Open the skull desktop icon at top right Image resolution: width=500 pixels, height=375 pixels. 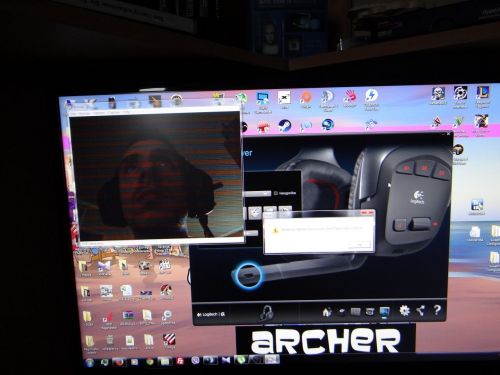(438, 95)
